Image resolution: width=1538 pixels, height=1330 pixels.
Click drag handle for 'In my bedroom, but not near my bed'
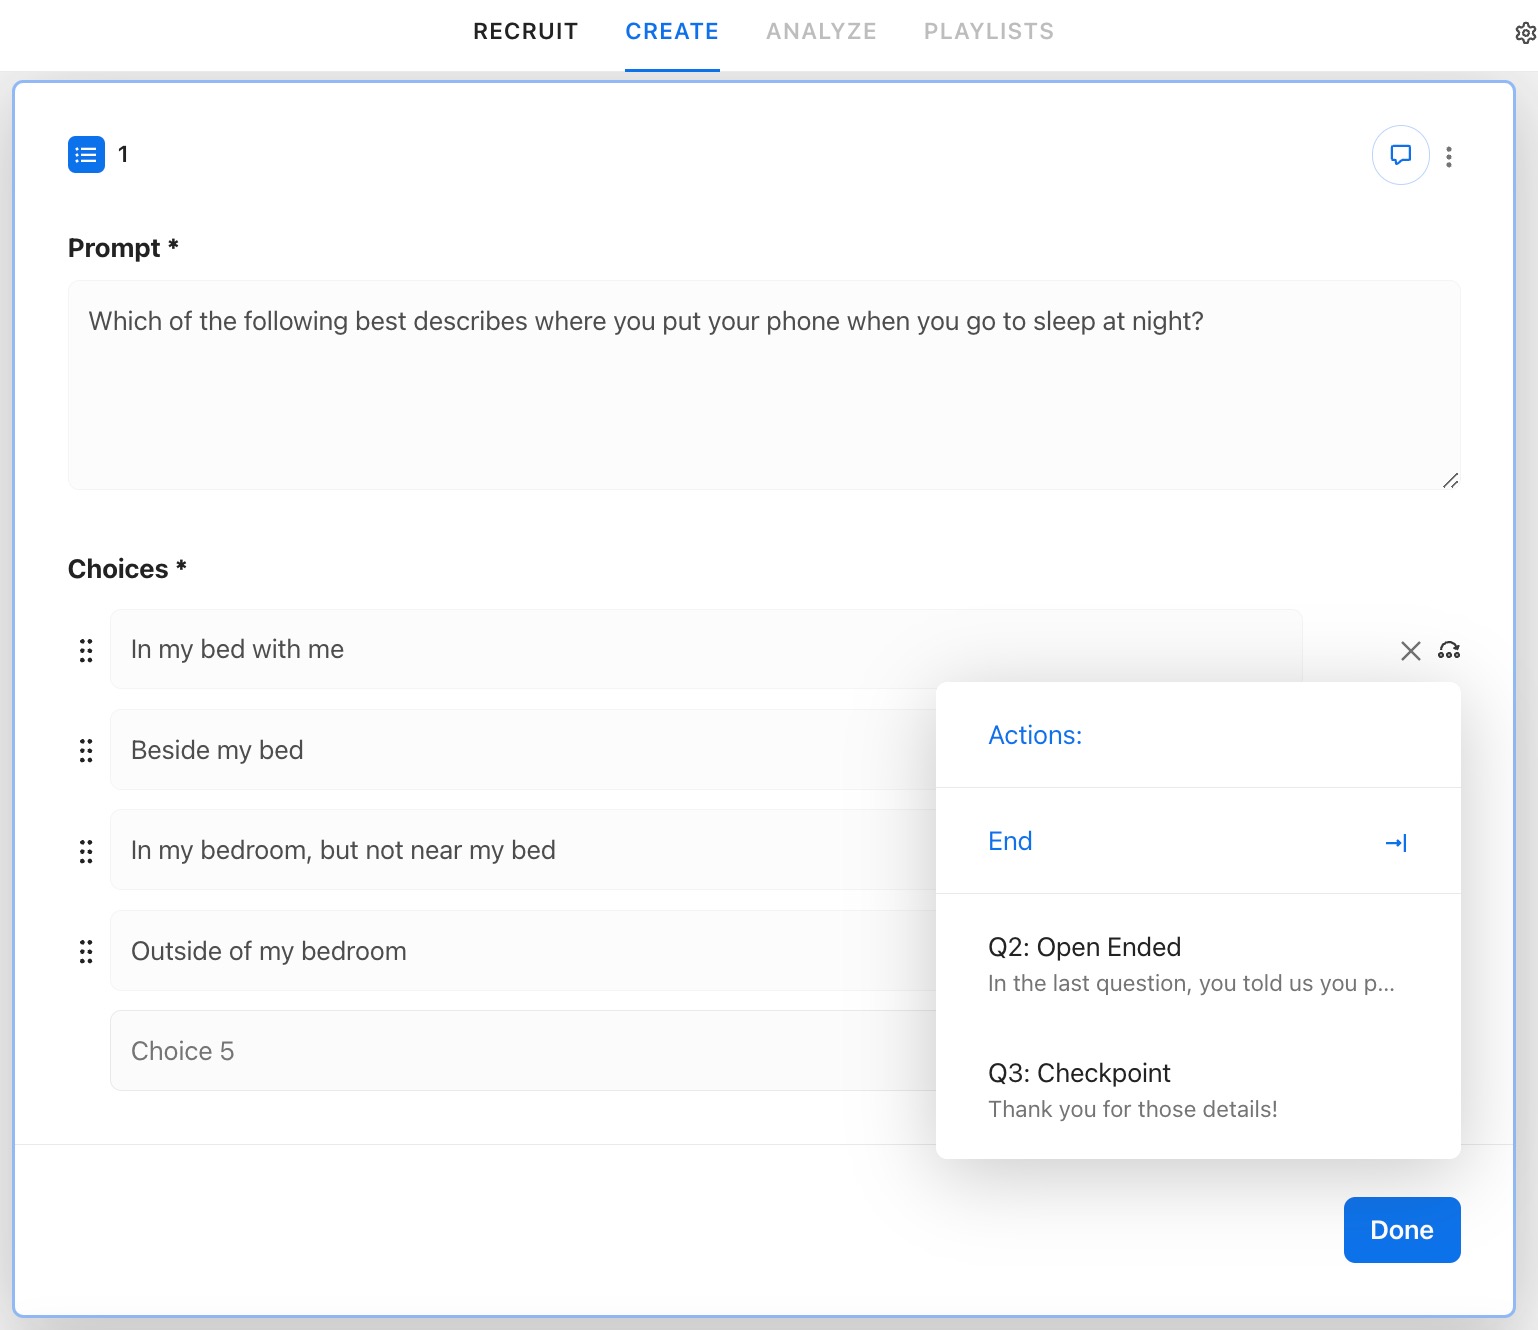(86, 851)
